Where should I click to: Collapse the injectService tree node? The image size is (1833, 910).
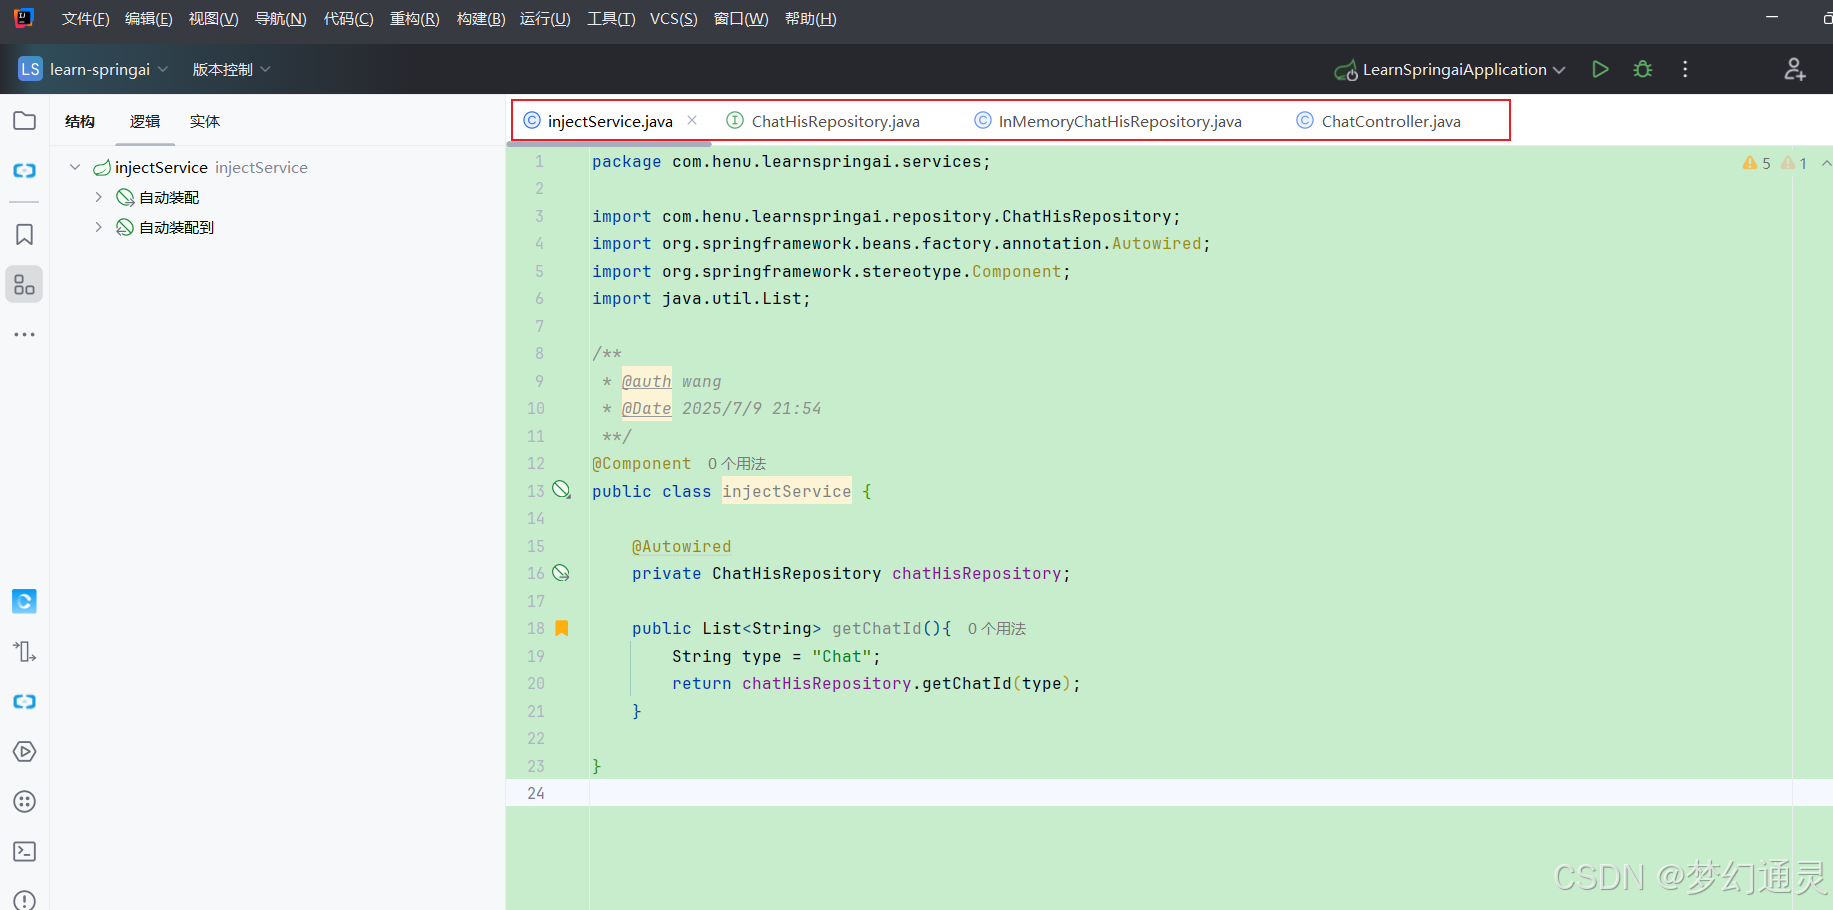75,167
